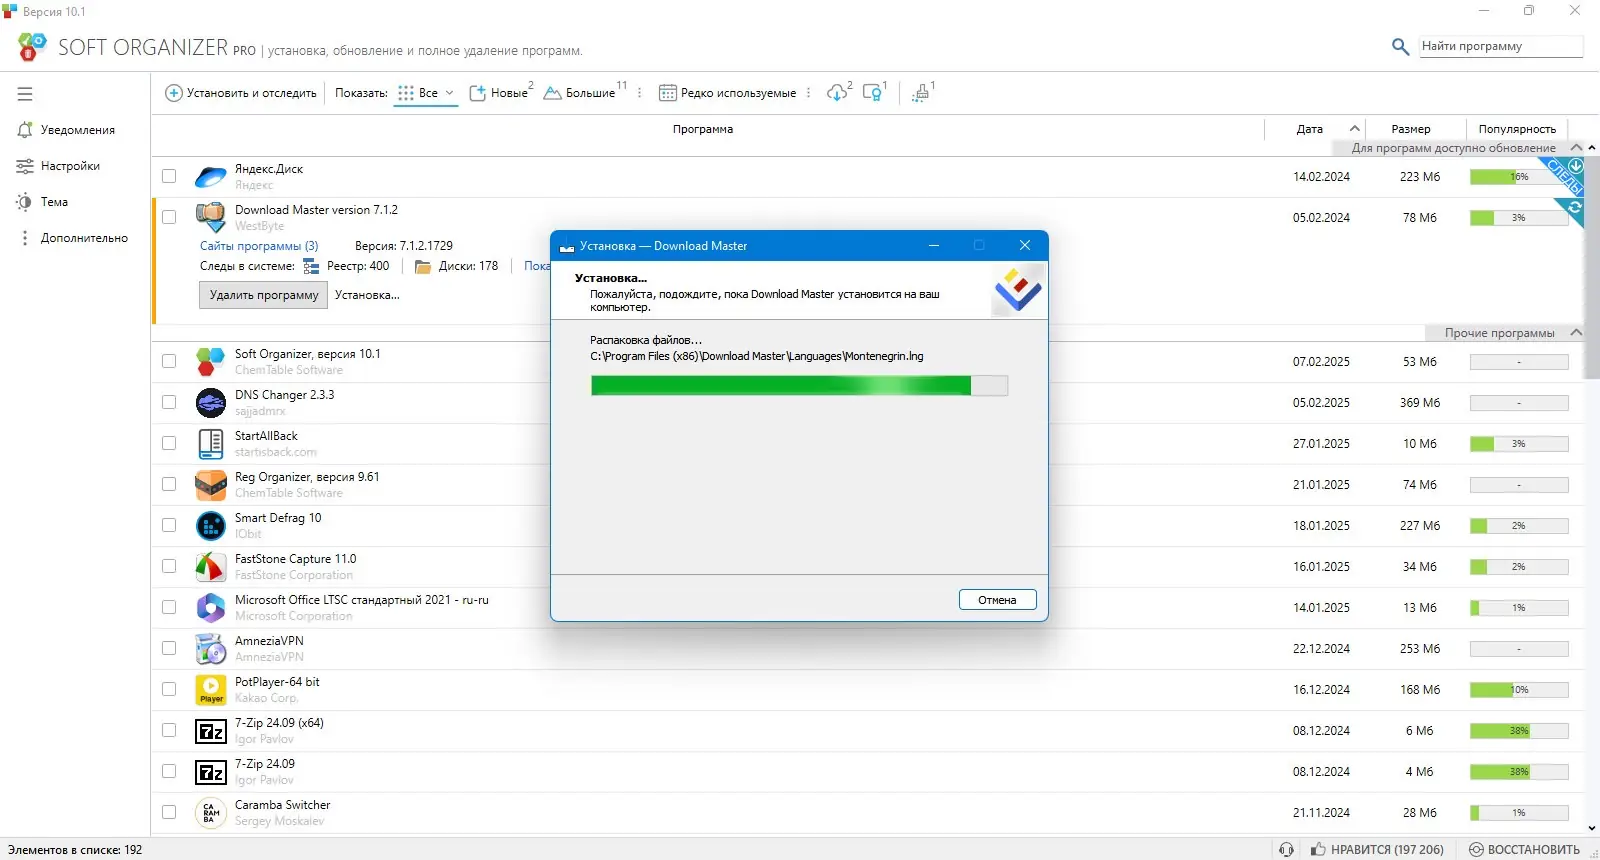The height and width of the screenshot is (860, 1600).
Task: Focus the Найти программу search field
Action: (1501, 46)
